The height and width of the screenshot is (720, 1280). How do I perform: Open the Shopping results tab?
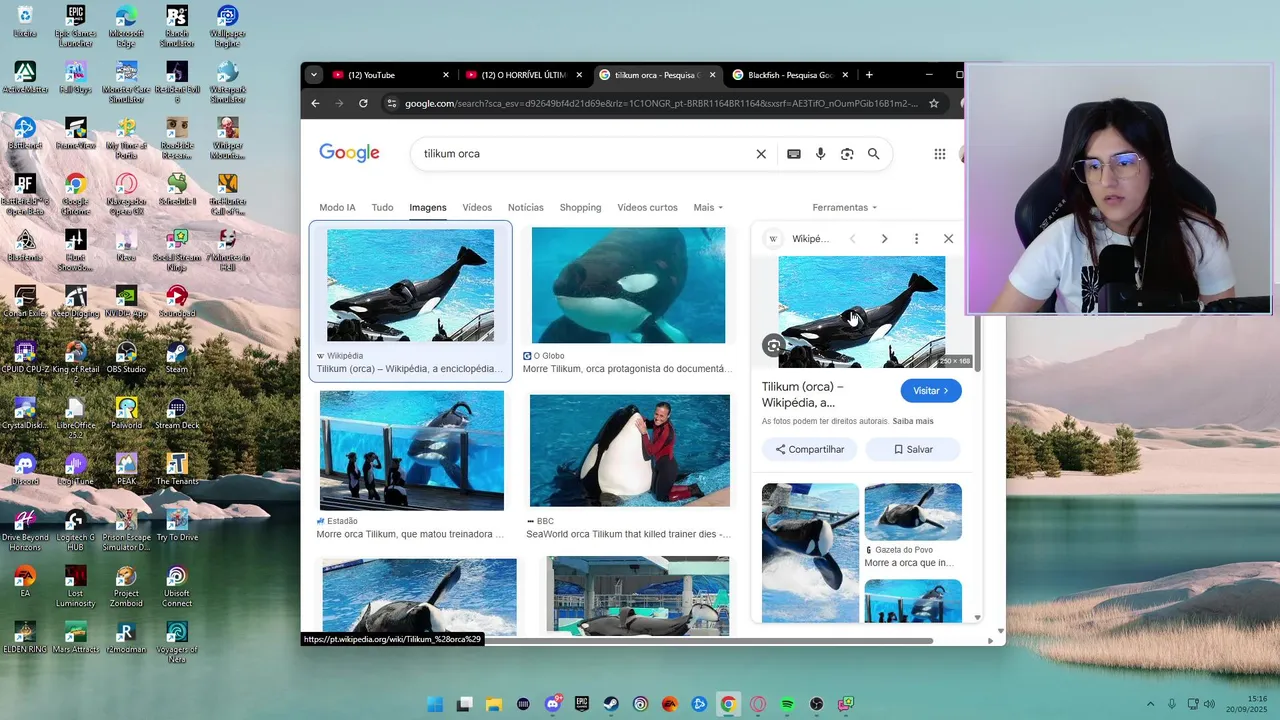(580, 208)
